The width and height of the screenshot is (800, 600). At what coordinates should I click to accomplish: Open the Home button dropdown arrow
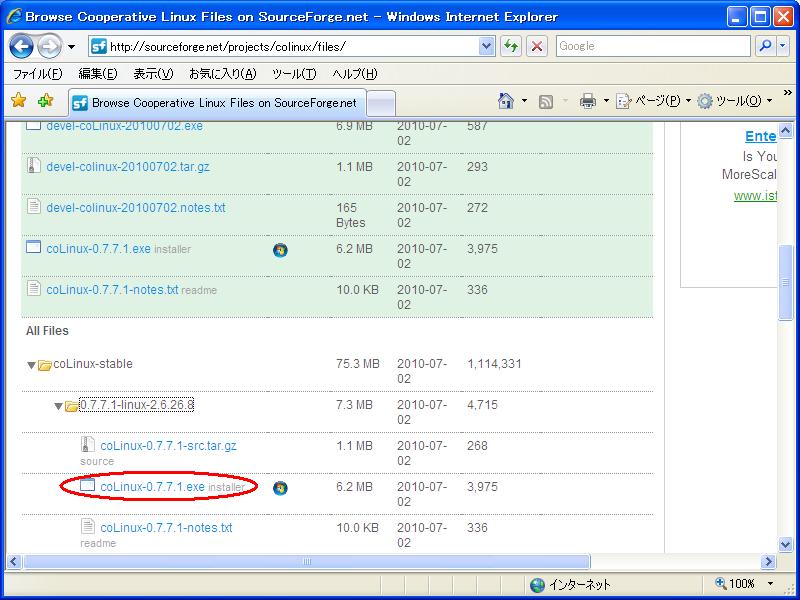pos(524,101)
